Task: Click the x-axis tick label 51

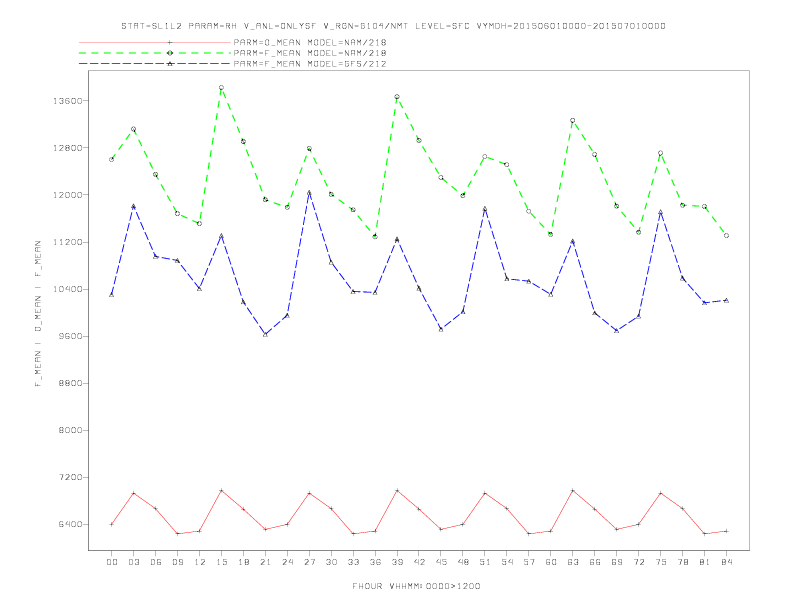Action: point(485,562)
